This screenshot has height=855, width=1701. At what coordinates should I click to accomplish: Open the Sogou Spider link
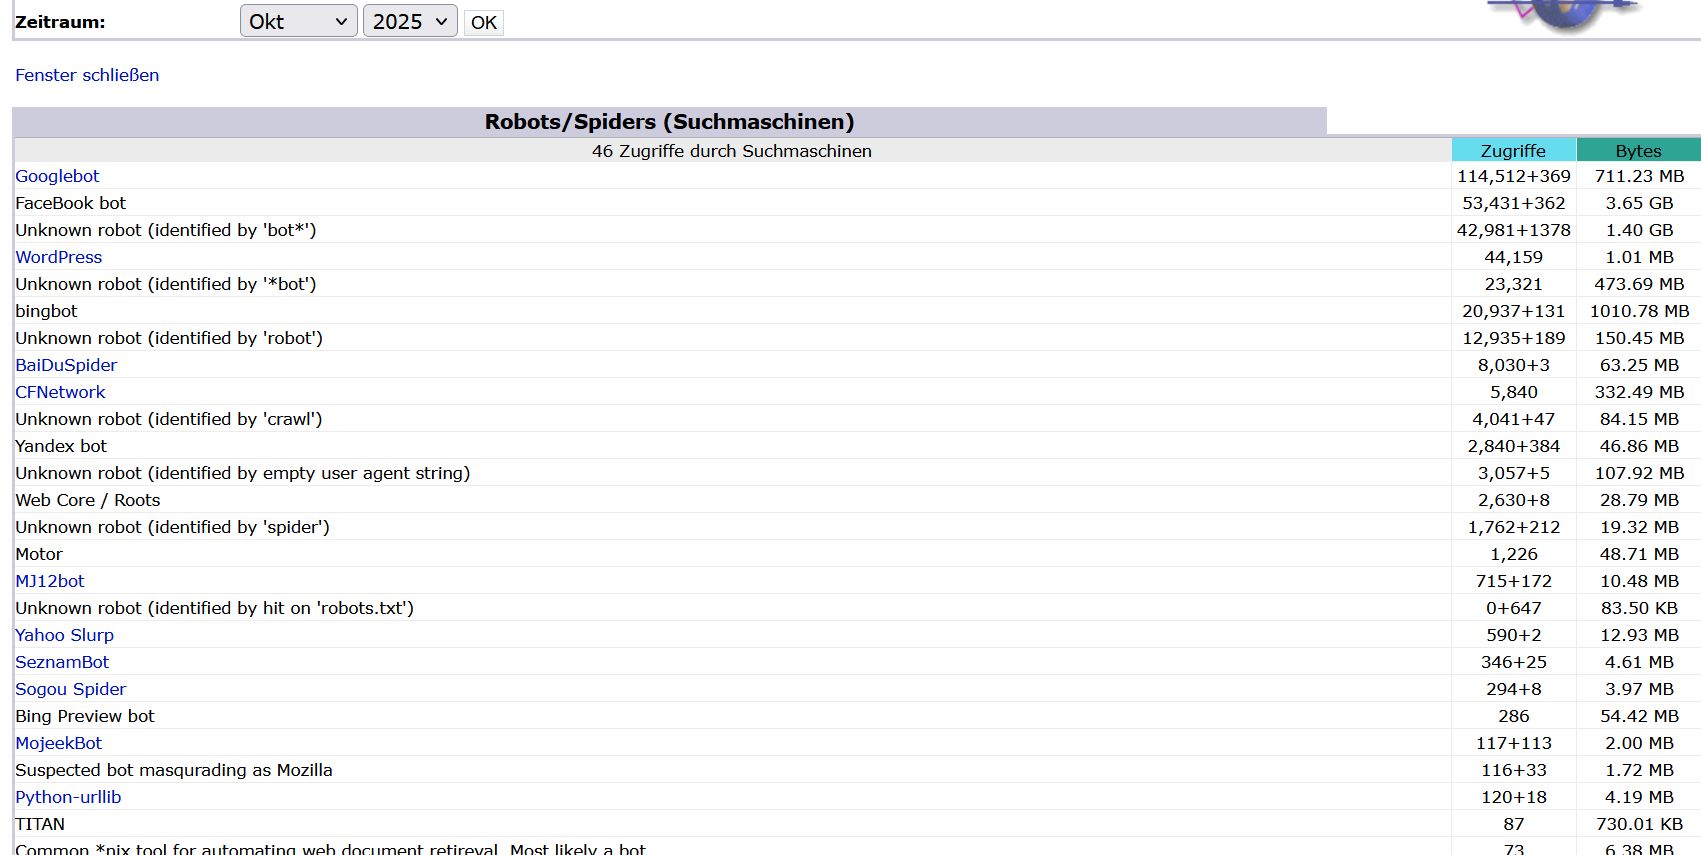coord(70,689)
